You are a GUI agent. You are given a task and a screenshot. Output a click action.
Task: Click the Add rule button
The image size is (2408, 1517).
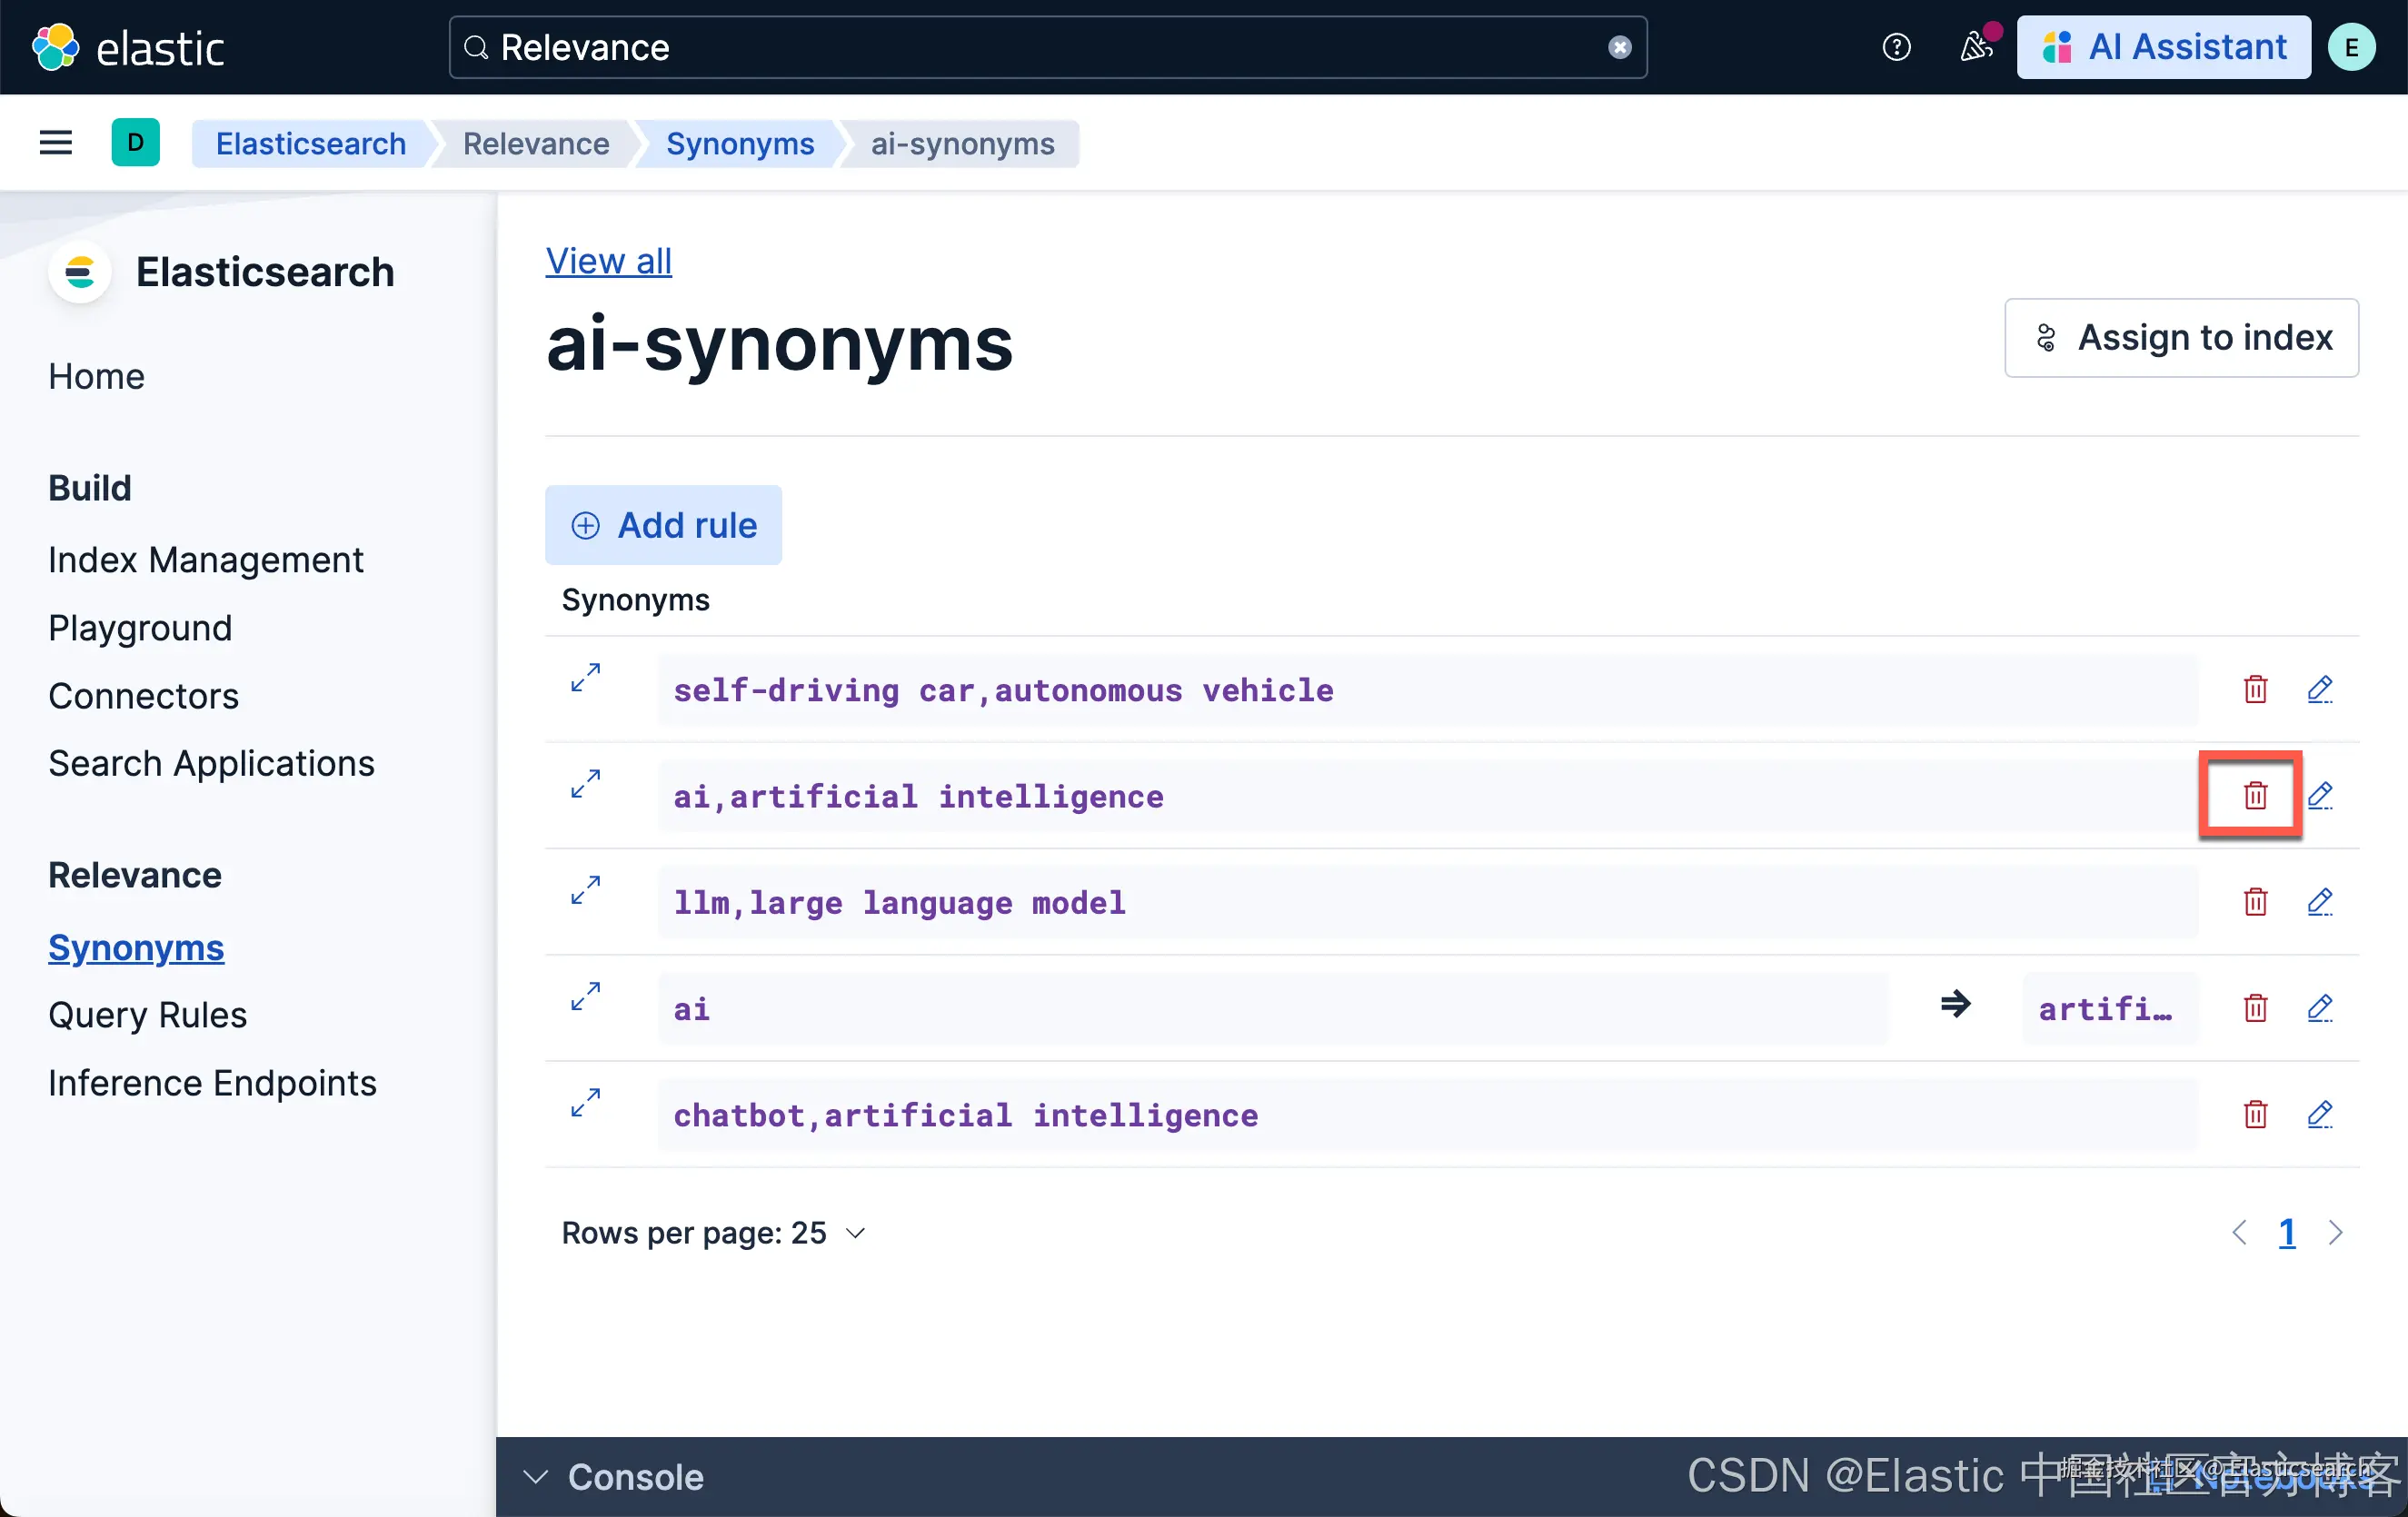663,525
